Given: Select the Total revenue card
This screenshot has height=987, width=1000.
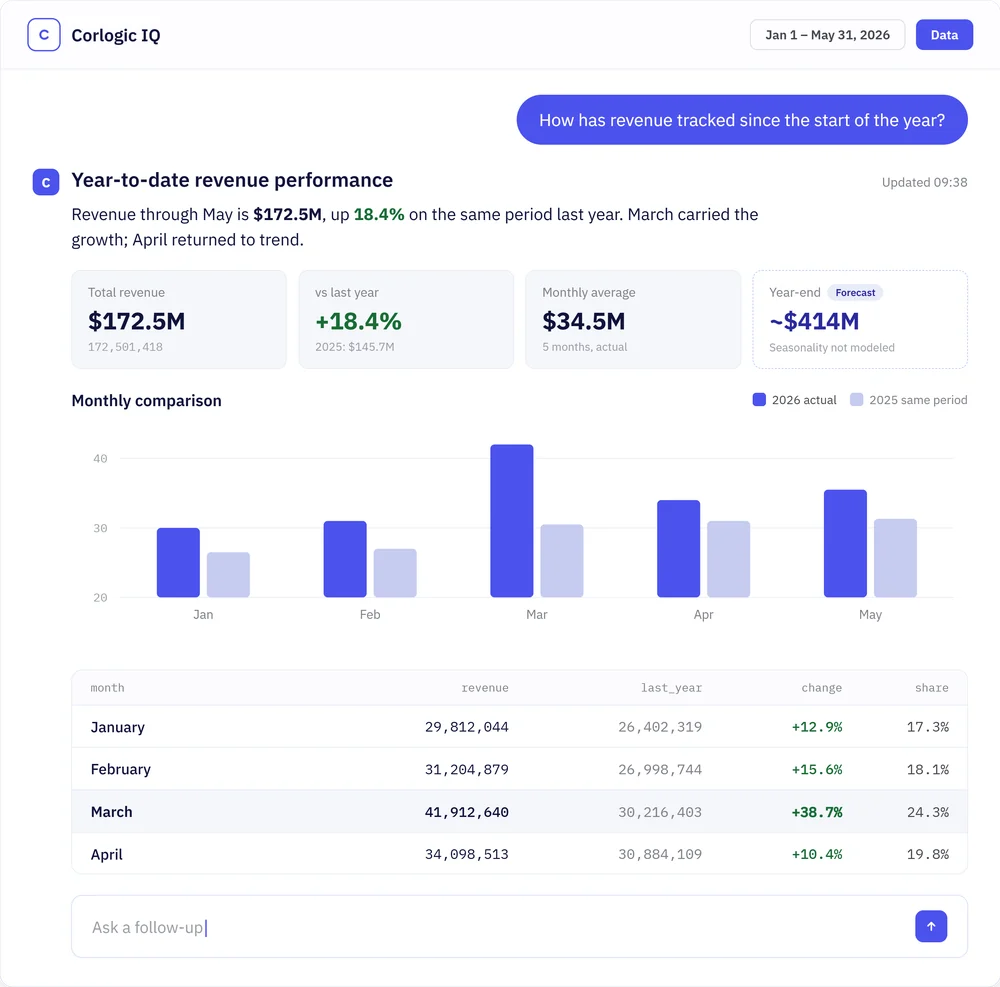Looking at the screenshot, I should click(x=179, y=319).
